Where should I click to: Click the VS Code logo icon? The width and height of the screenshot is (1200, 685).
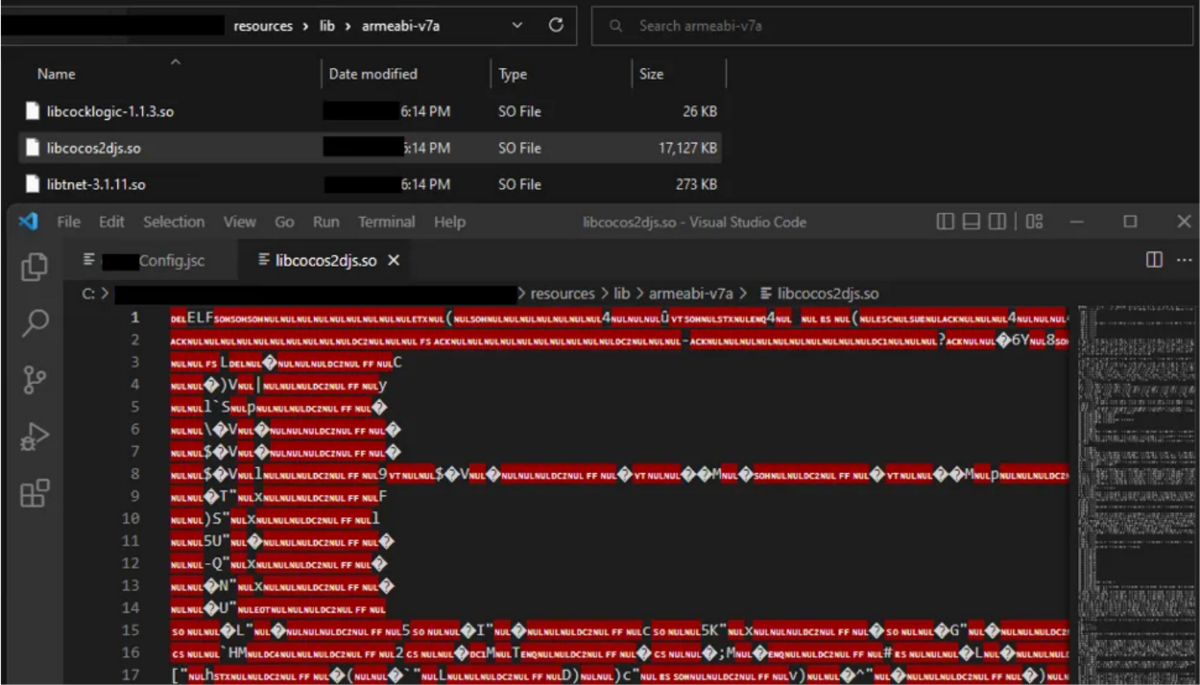point(28,222)
